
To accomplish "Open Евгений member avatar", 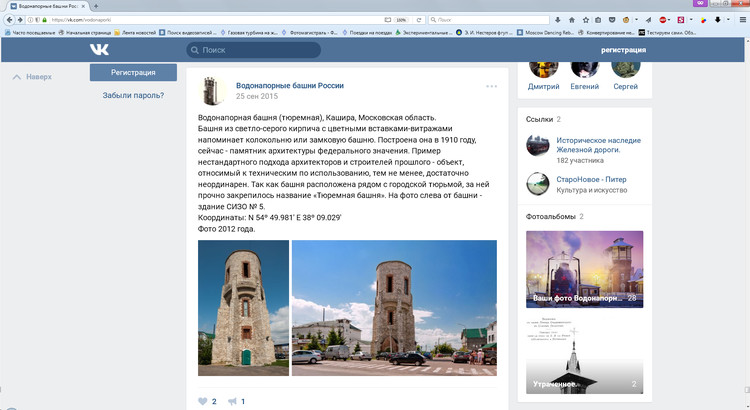I will click(x=585, y=69).
